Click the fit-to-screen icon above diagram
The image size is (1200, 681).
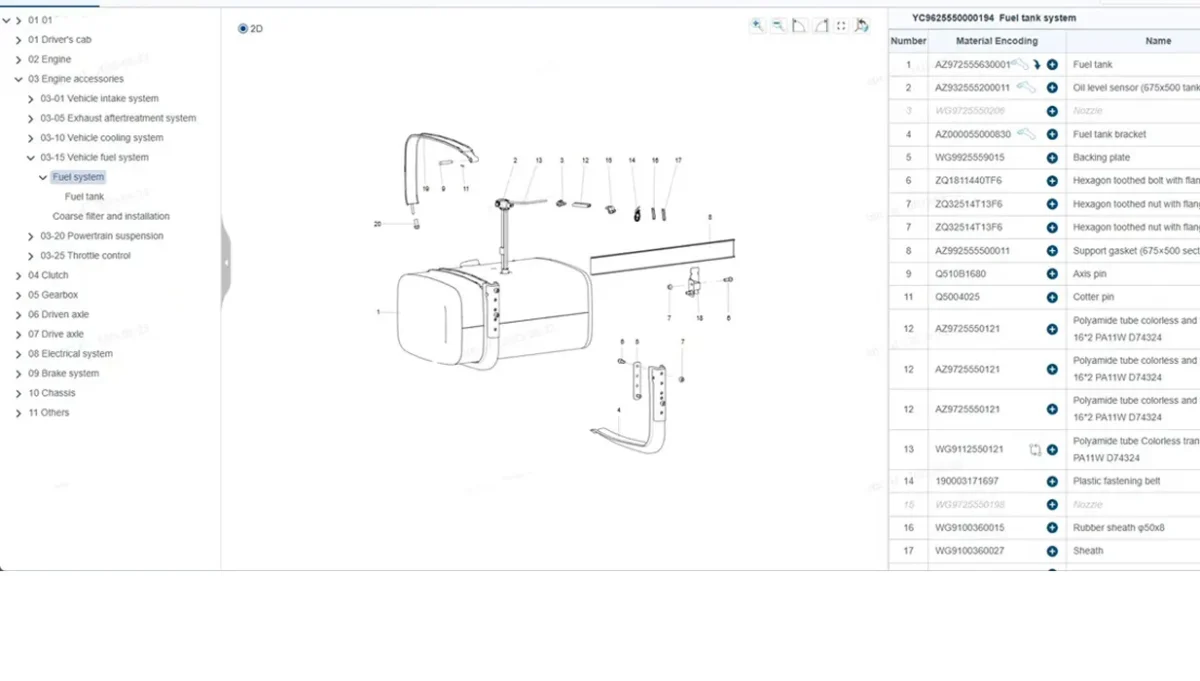[x=841, y=26]
